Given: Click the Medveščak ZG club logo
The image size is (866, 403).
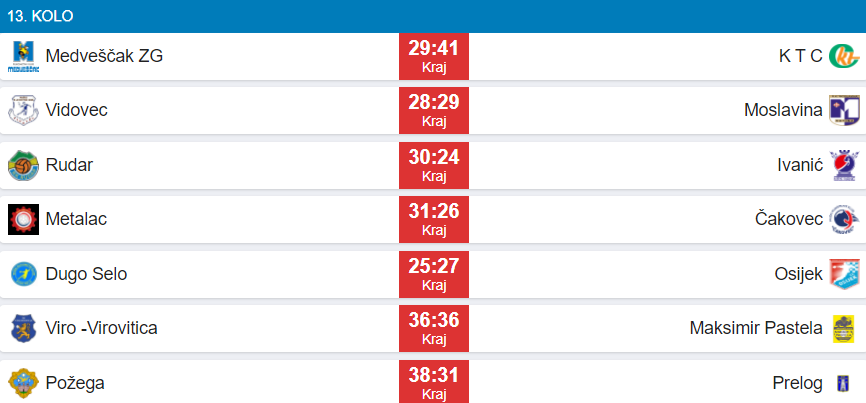Looking at the screenshot, I should [x=22, y=56].
